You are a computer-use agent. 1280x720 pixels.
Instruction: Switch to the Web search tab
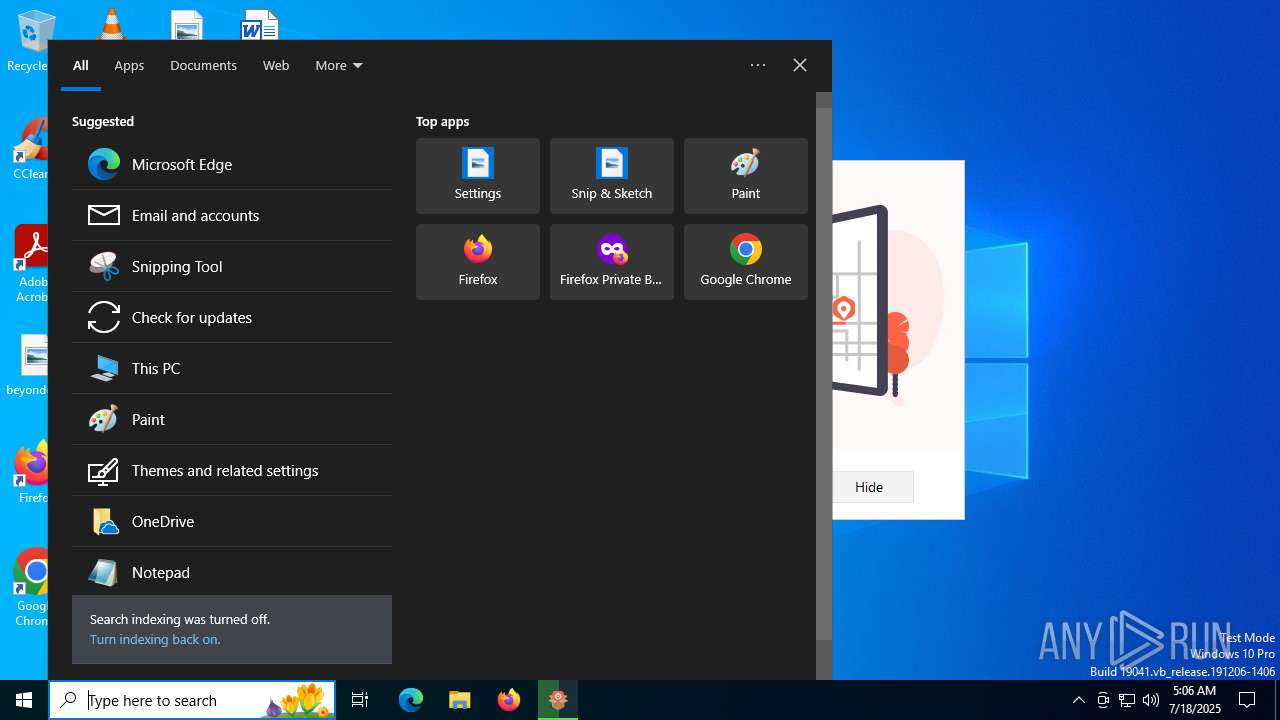pyautogui.click(x=276, y=66)
